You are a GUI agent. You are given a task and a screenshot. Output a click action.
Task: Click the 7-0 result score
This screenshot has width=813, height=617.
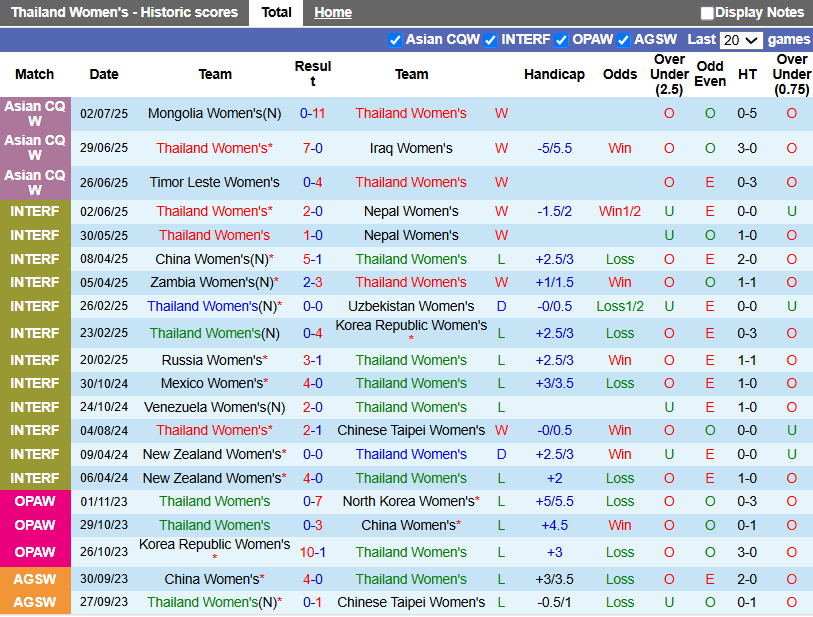pos(313,148)
